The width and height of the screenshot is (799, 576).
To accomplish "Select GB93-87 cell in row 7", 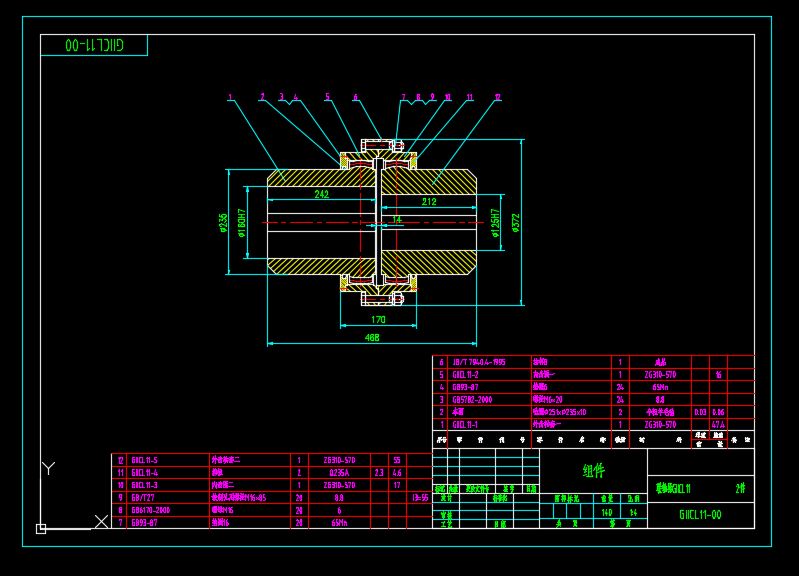I will (x=144, y=522).
